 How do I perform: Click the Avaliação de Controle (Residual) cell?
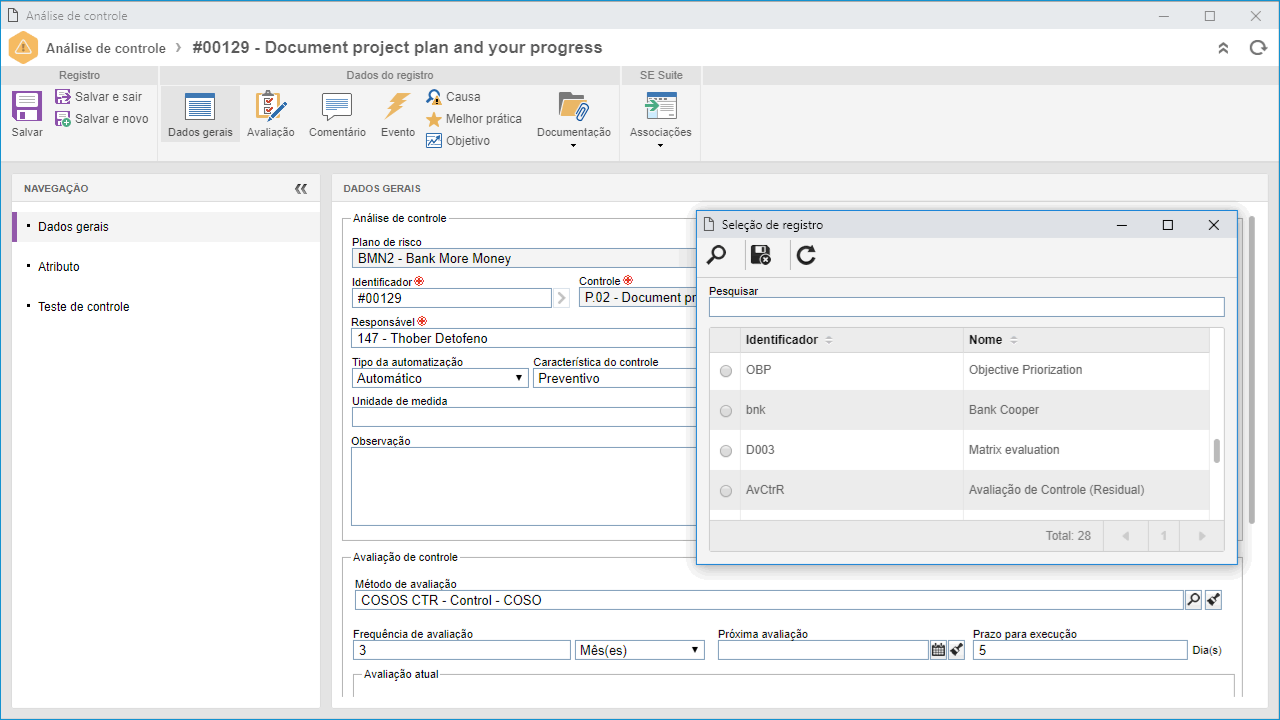(1087, 490)
